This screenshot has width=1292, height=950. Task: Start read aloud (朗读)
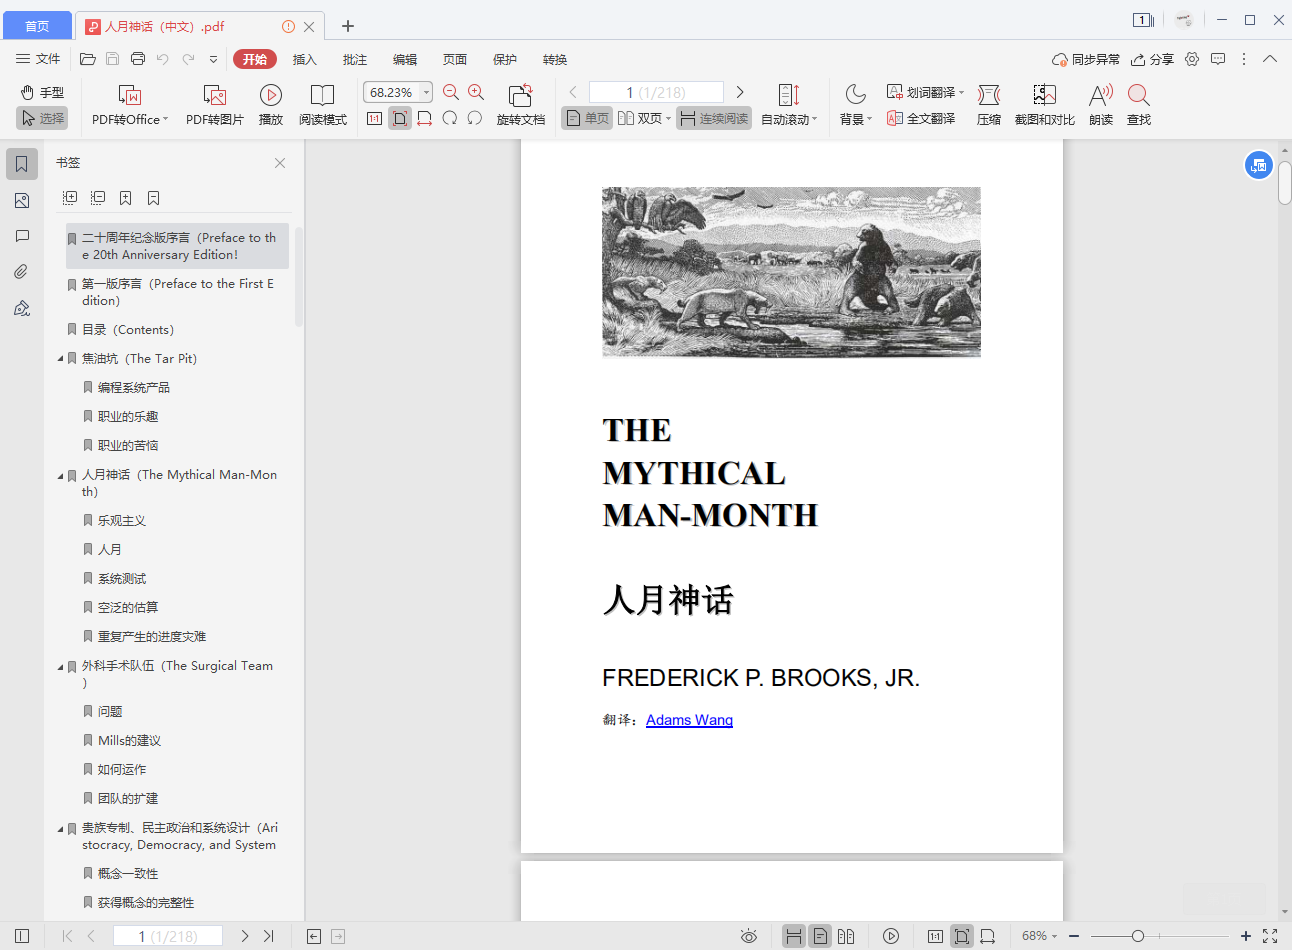(x=1101, y=105)
